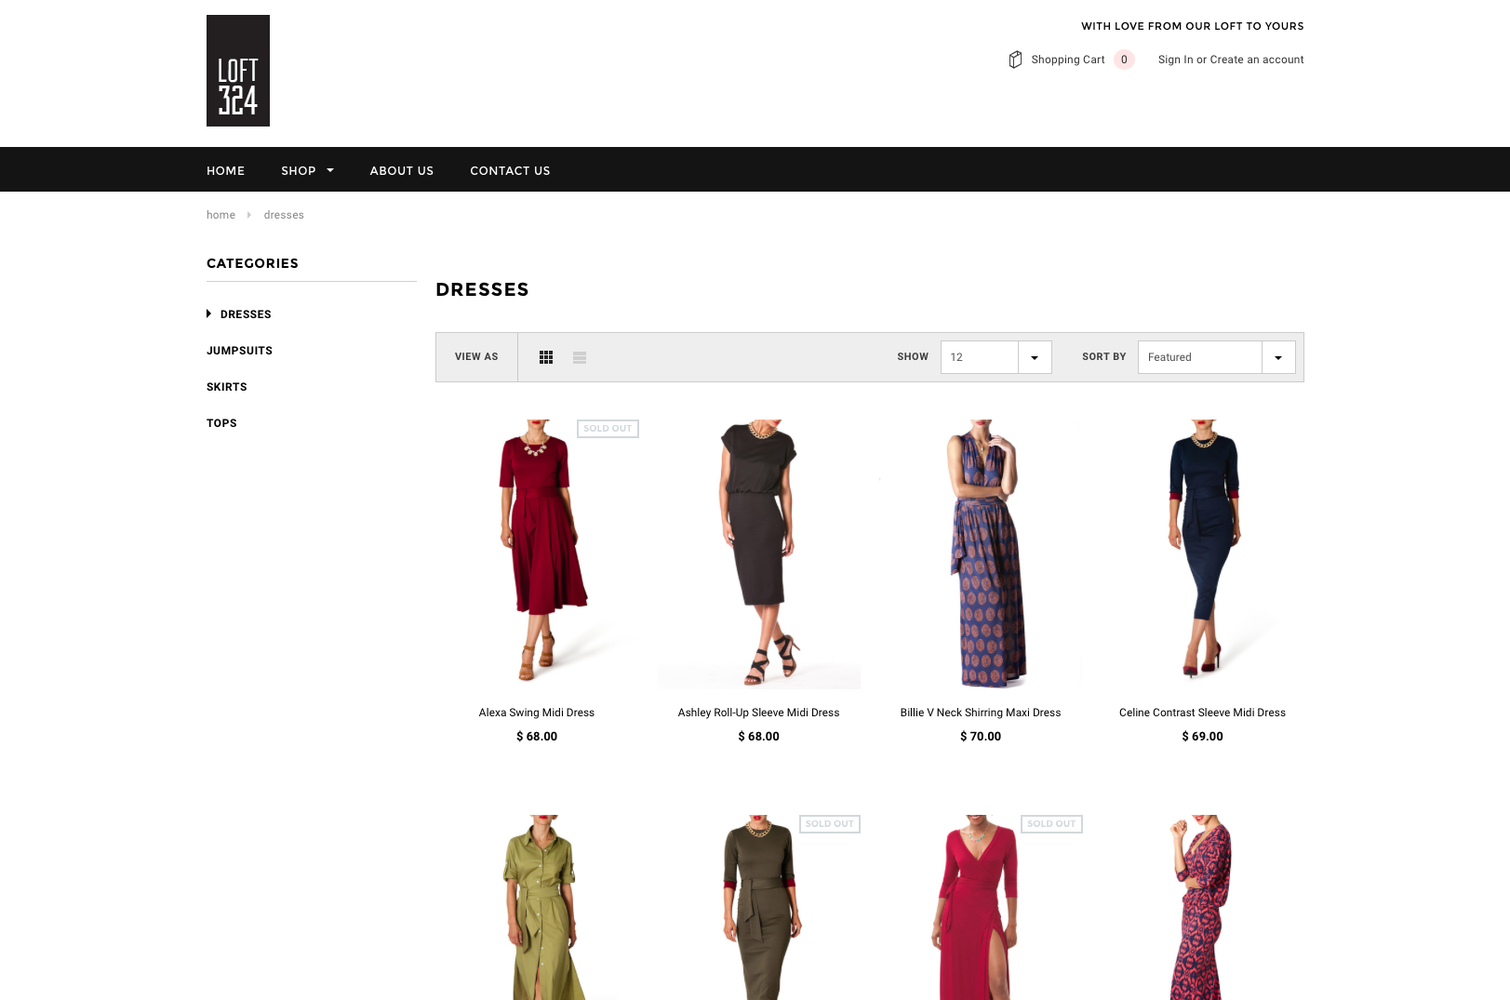Switch to list view icon
Screen dimensions: 1510x1000
tap(579, 357)
